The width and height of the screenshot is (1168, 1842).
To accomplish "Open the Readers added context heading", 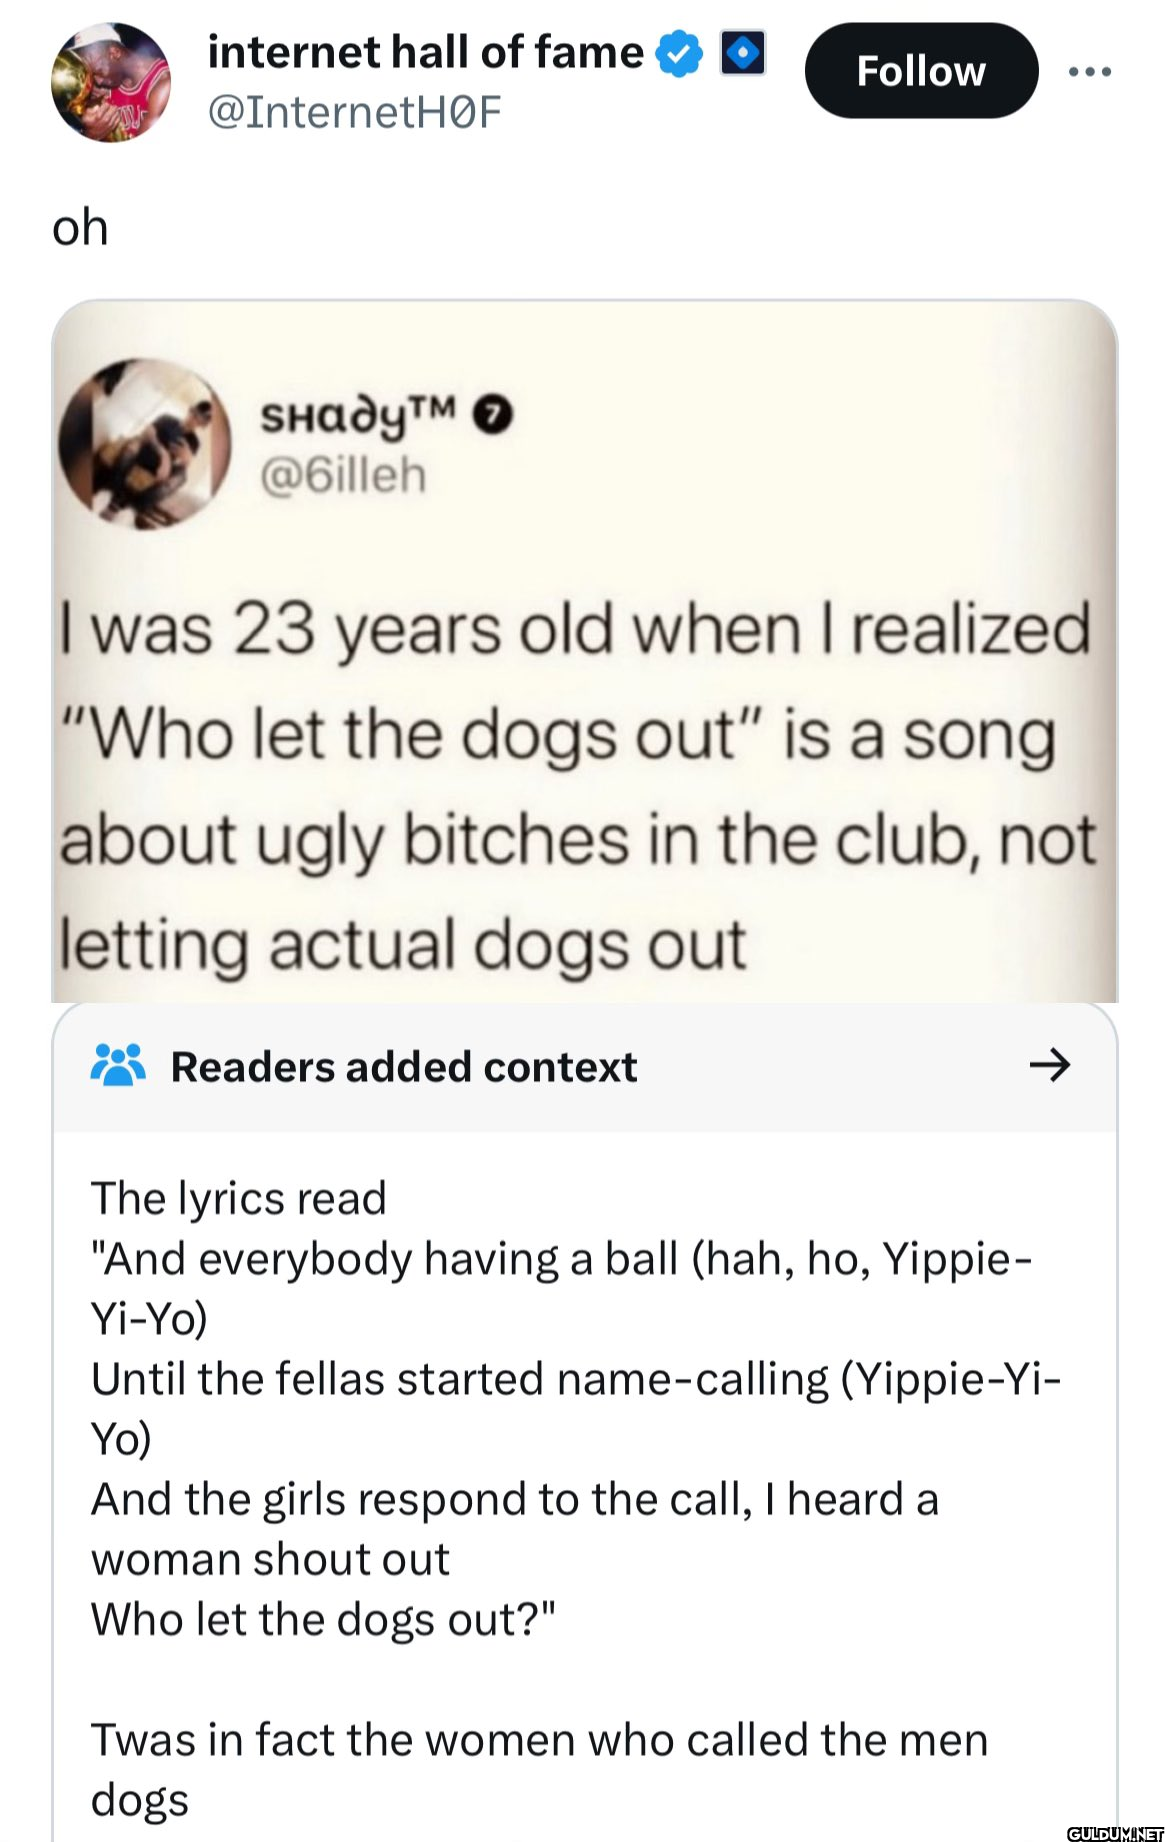I will click(x=404, y=1067).
